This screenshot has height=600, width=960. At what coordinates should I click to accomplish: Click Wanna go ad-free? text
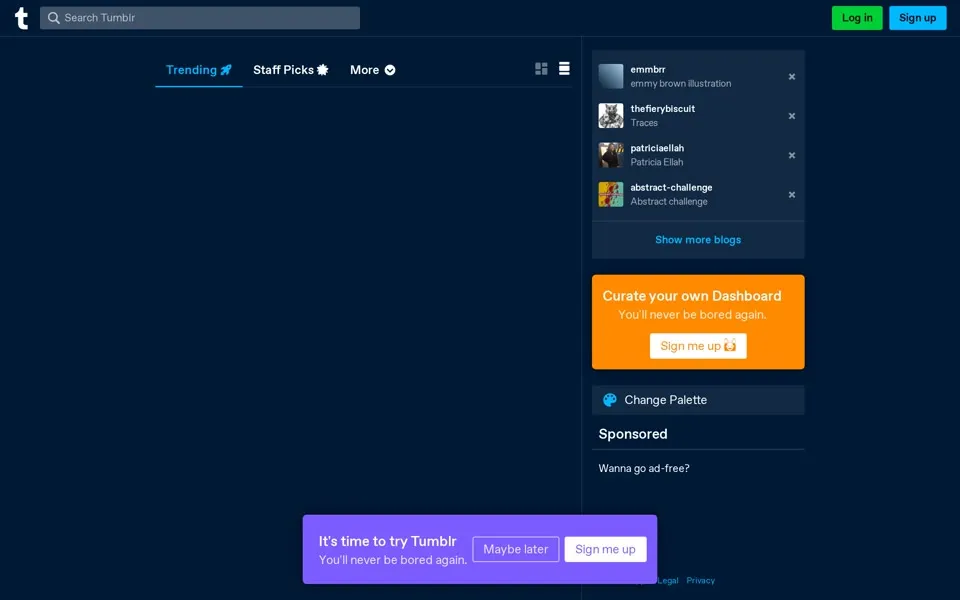click(x=643, y=468)
